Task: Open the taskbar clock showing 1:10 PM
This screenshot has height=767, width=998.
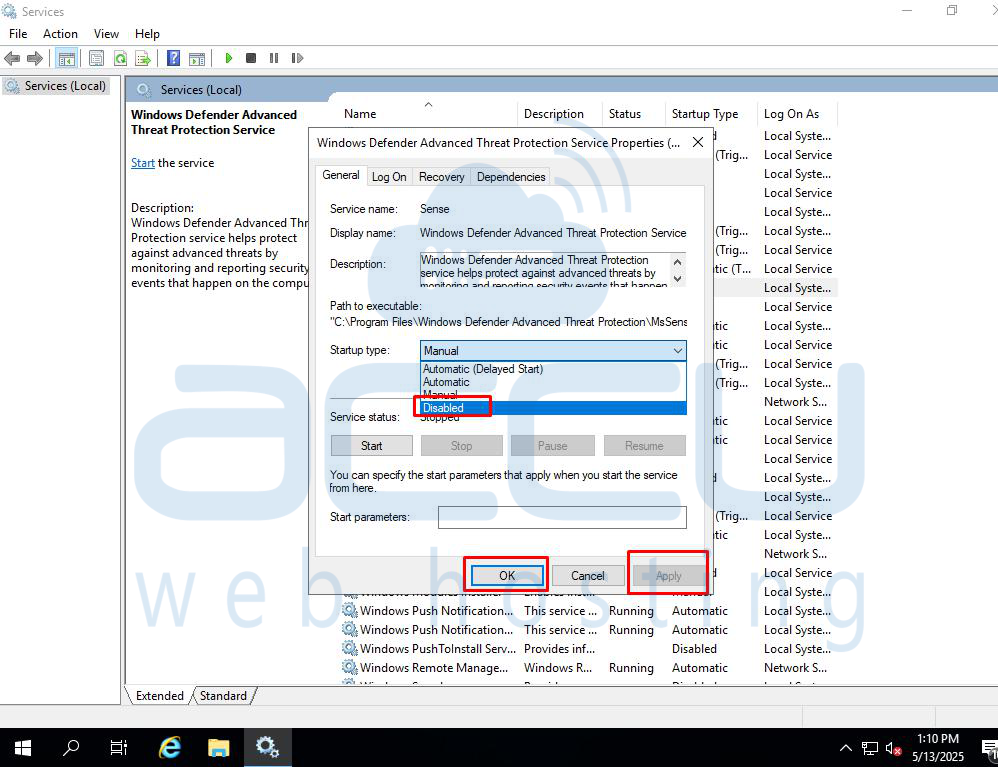Action: point(938,747)
